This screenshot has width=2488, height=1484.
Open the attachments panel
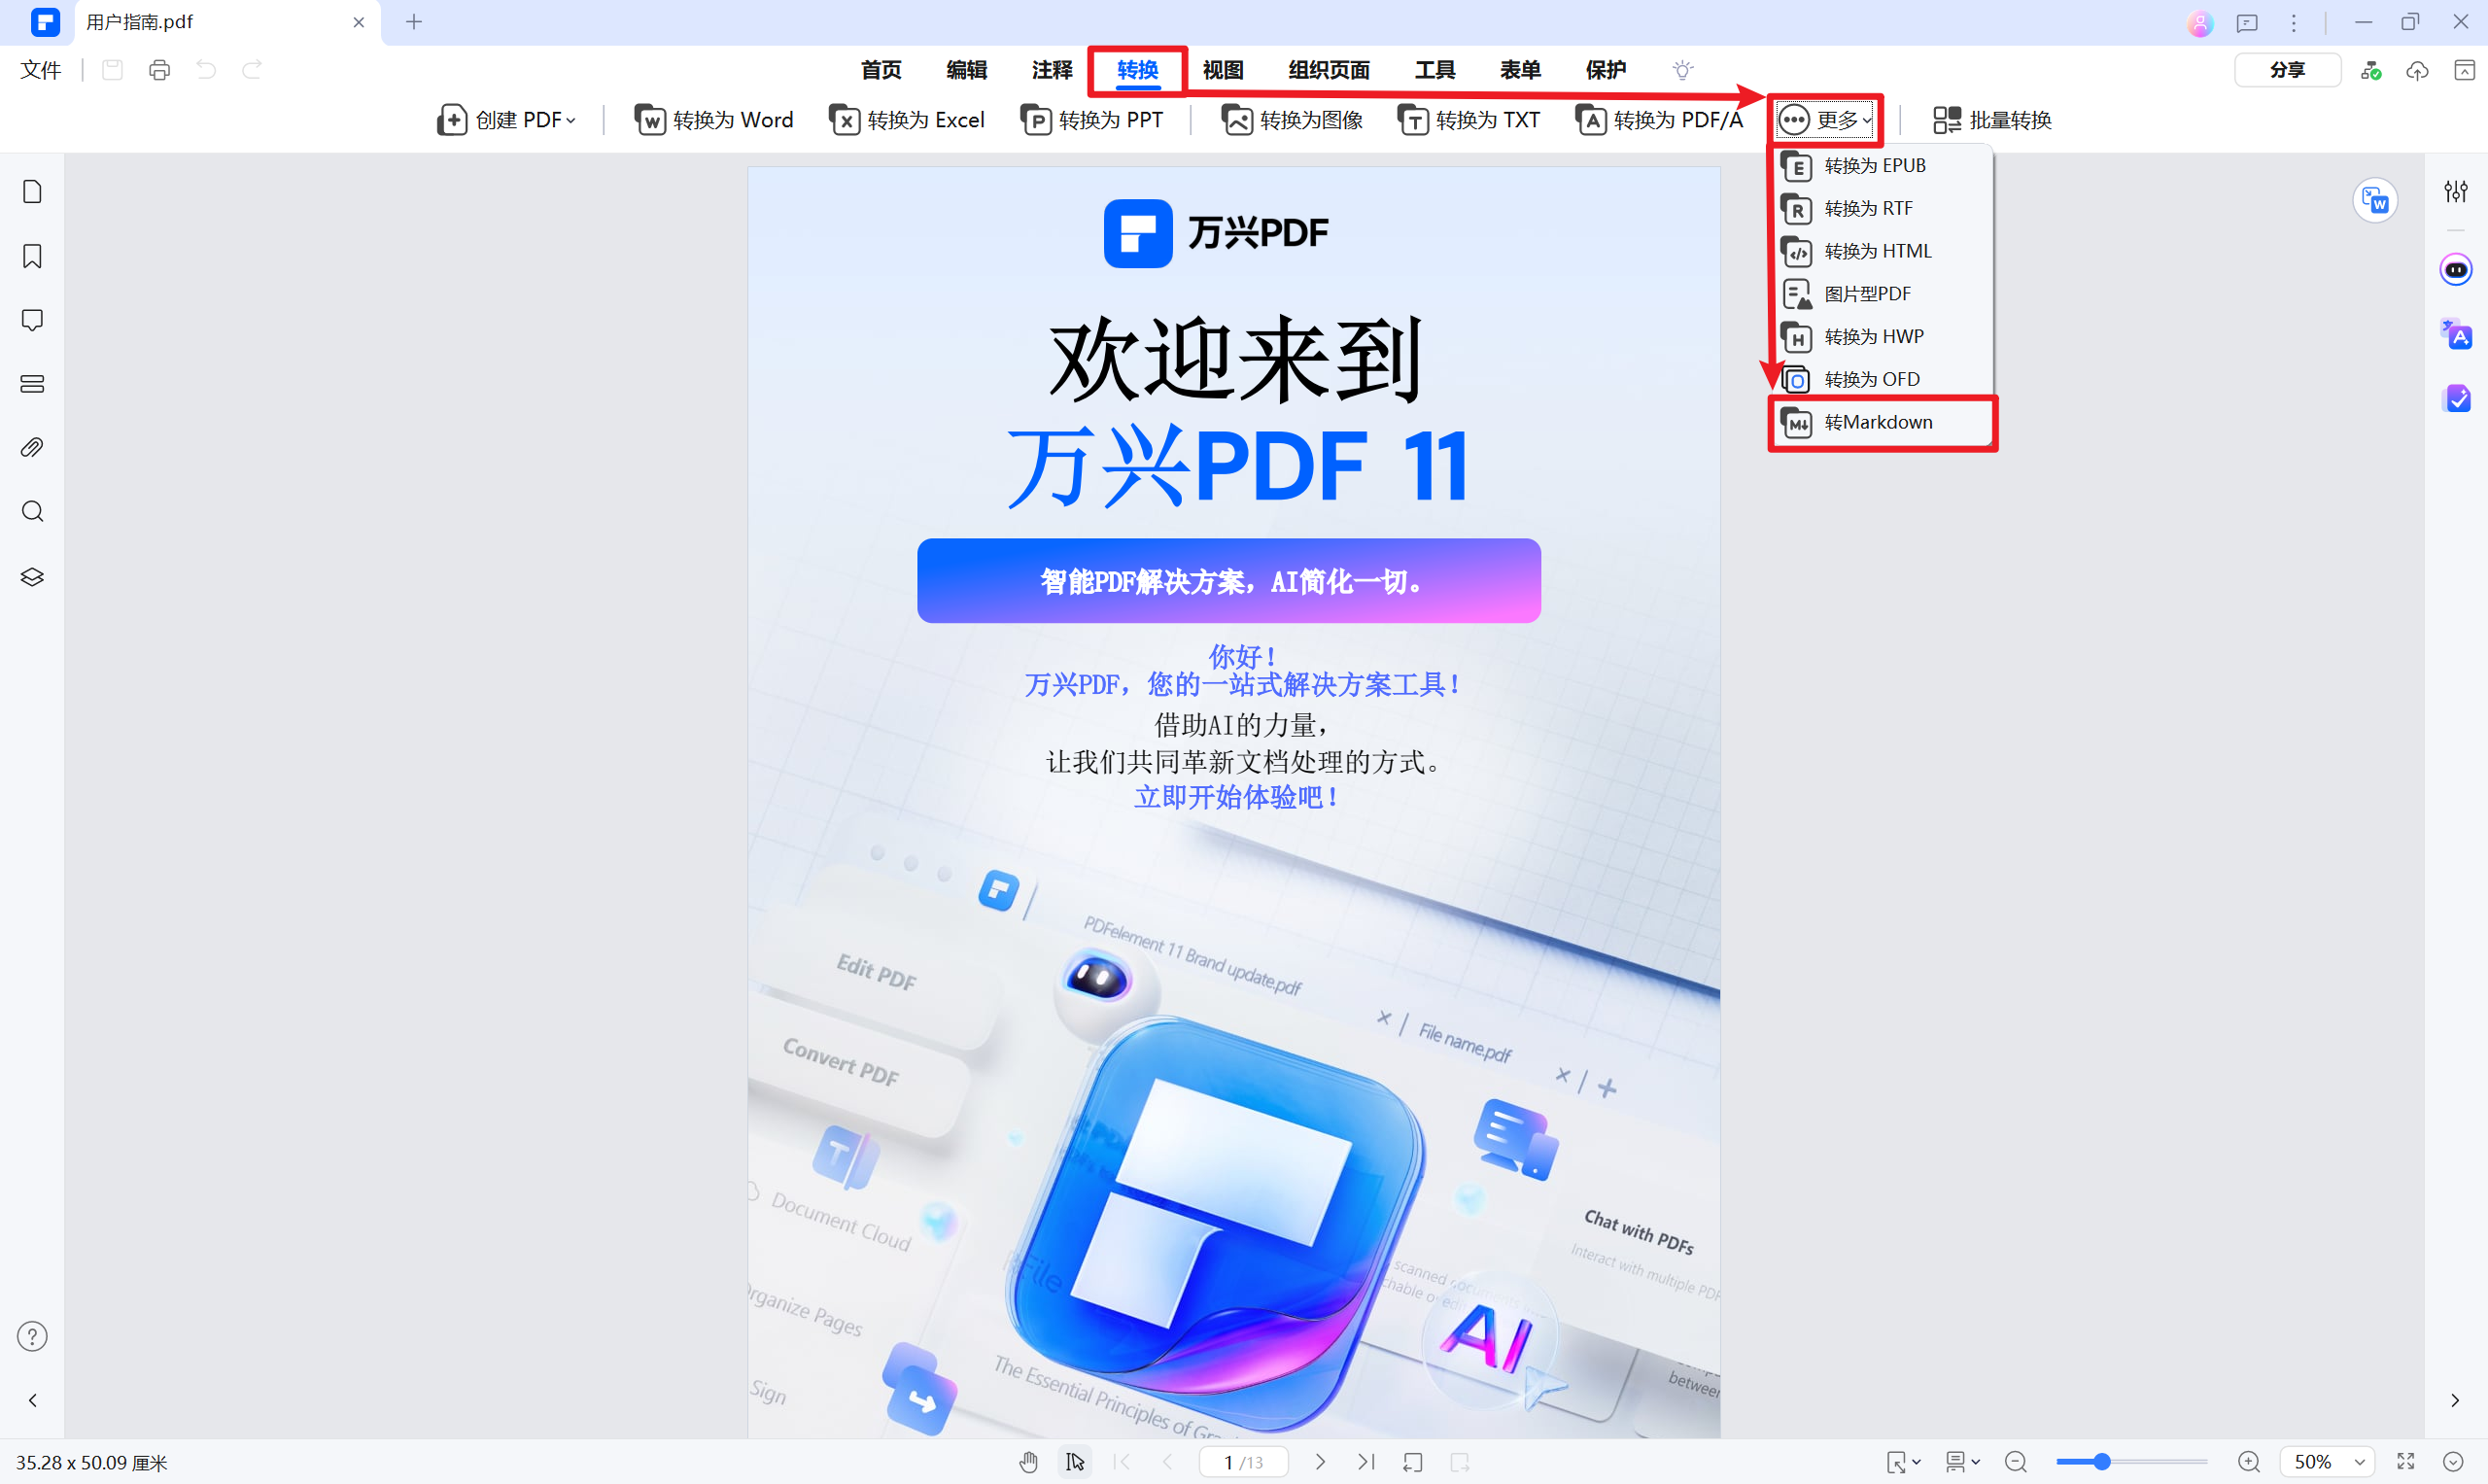coord(31,447)
